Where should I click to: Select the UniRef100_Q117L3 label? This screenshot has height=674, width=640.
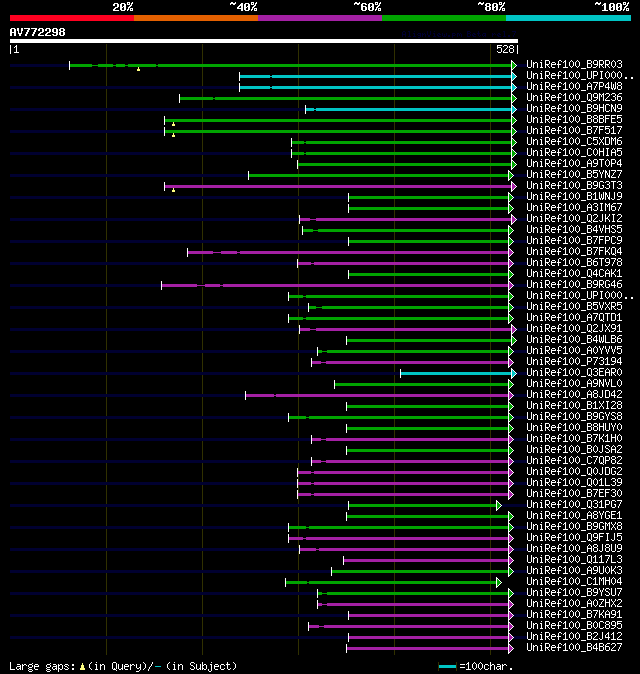click(574, 560)
